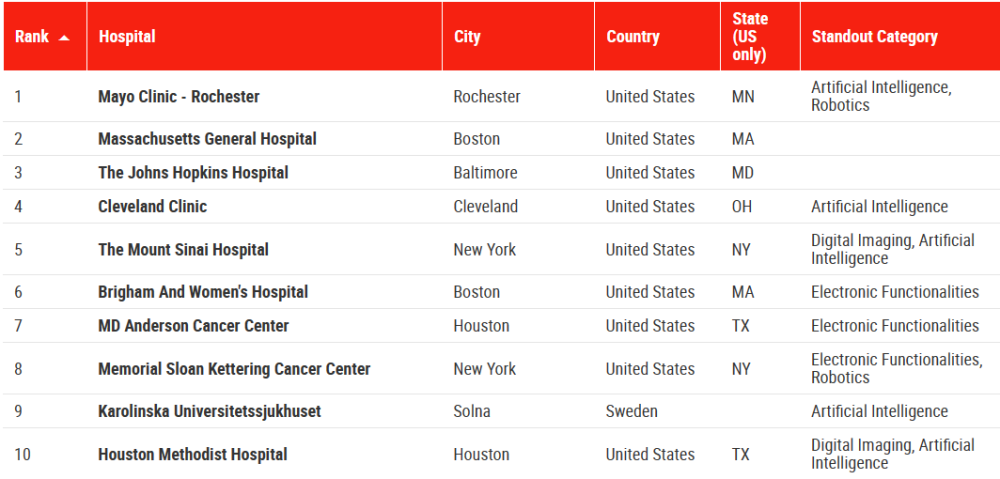This screenshot has width=1000, height=479.
Task: Select The Johns Hopkins Hospital row
Action: (x=500, y=173)
